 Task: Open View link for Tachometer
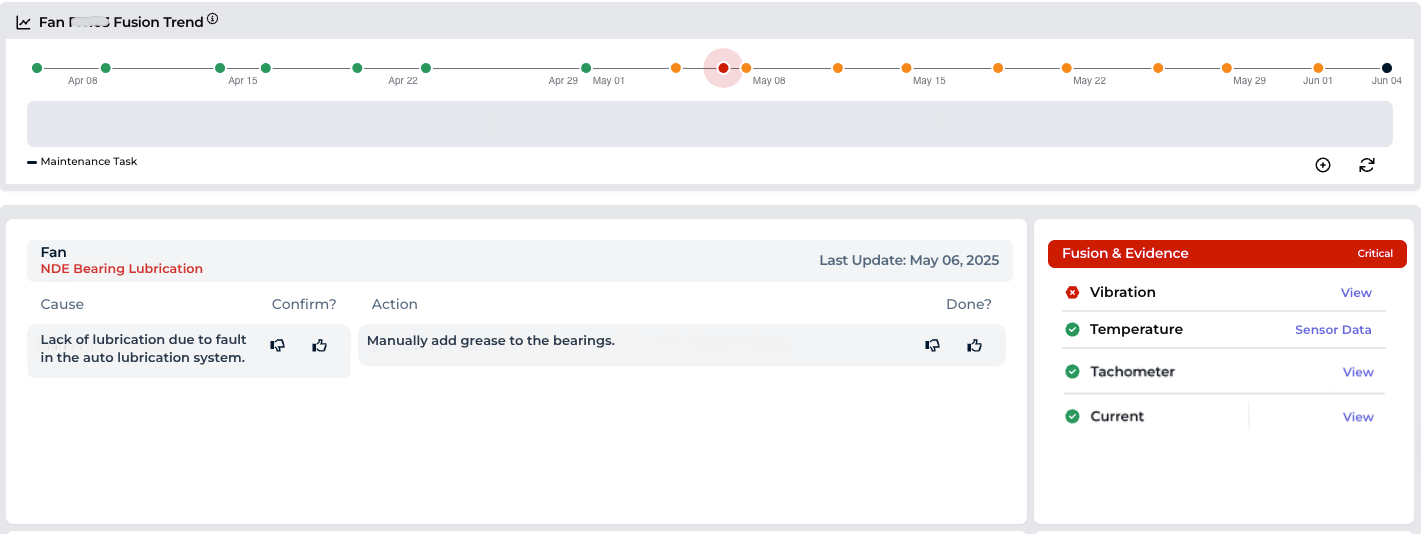(1358, 372)
